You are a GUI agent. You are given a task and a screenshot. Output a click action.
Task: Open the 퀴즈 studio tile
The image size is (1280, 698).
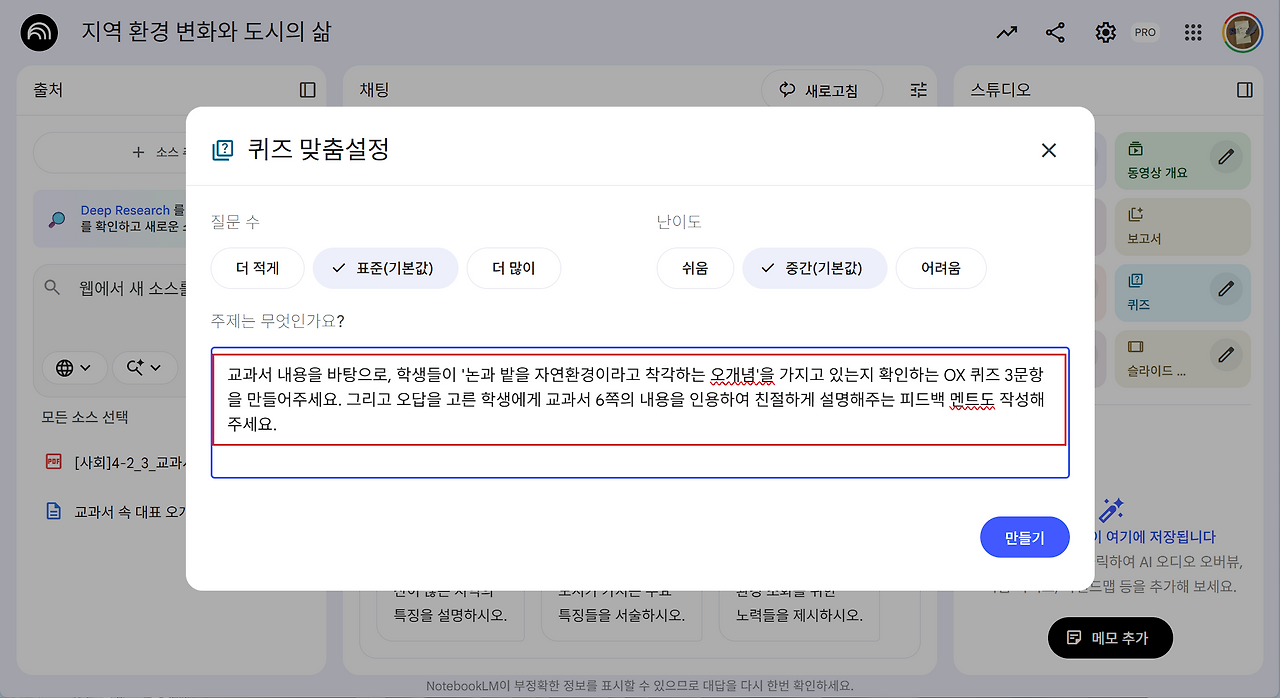[1182, 293]
